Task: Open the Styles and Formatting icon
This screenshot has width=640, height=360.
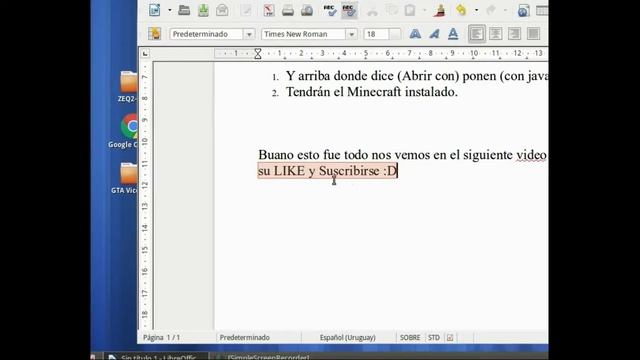Action: pyautogui.click(x=154, y=33)
